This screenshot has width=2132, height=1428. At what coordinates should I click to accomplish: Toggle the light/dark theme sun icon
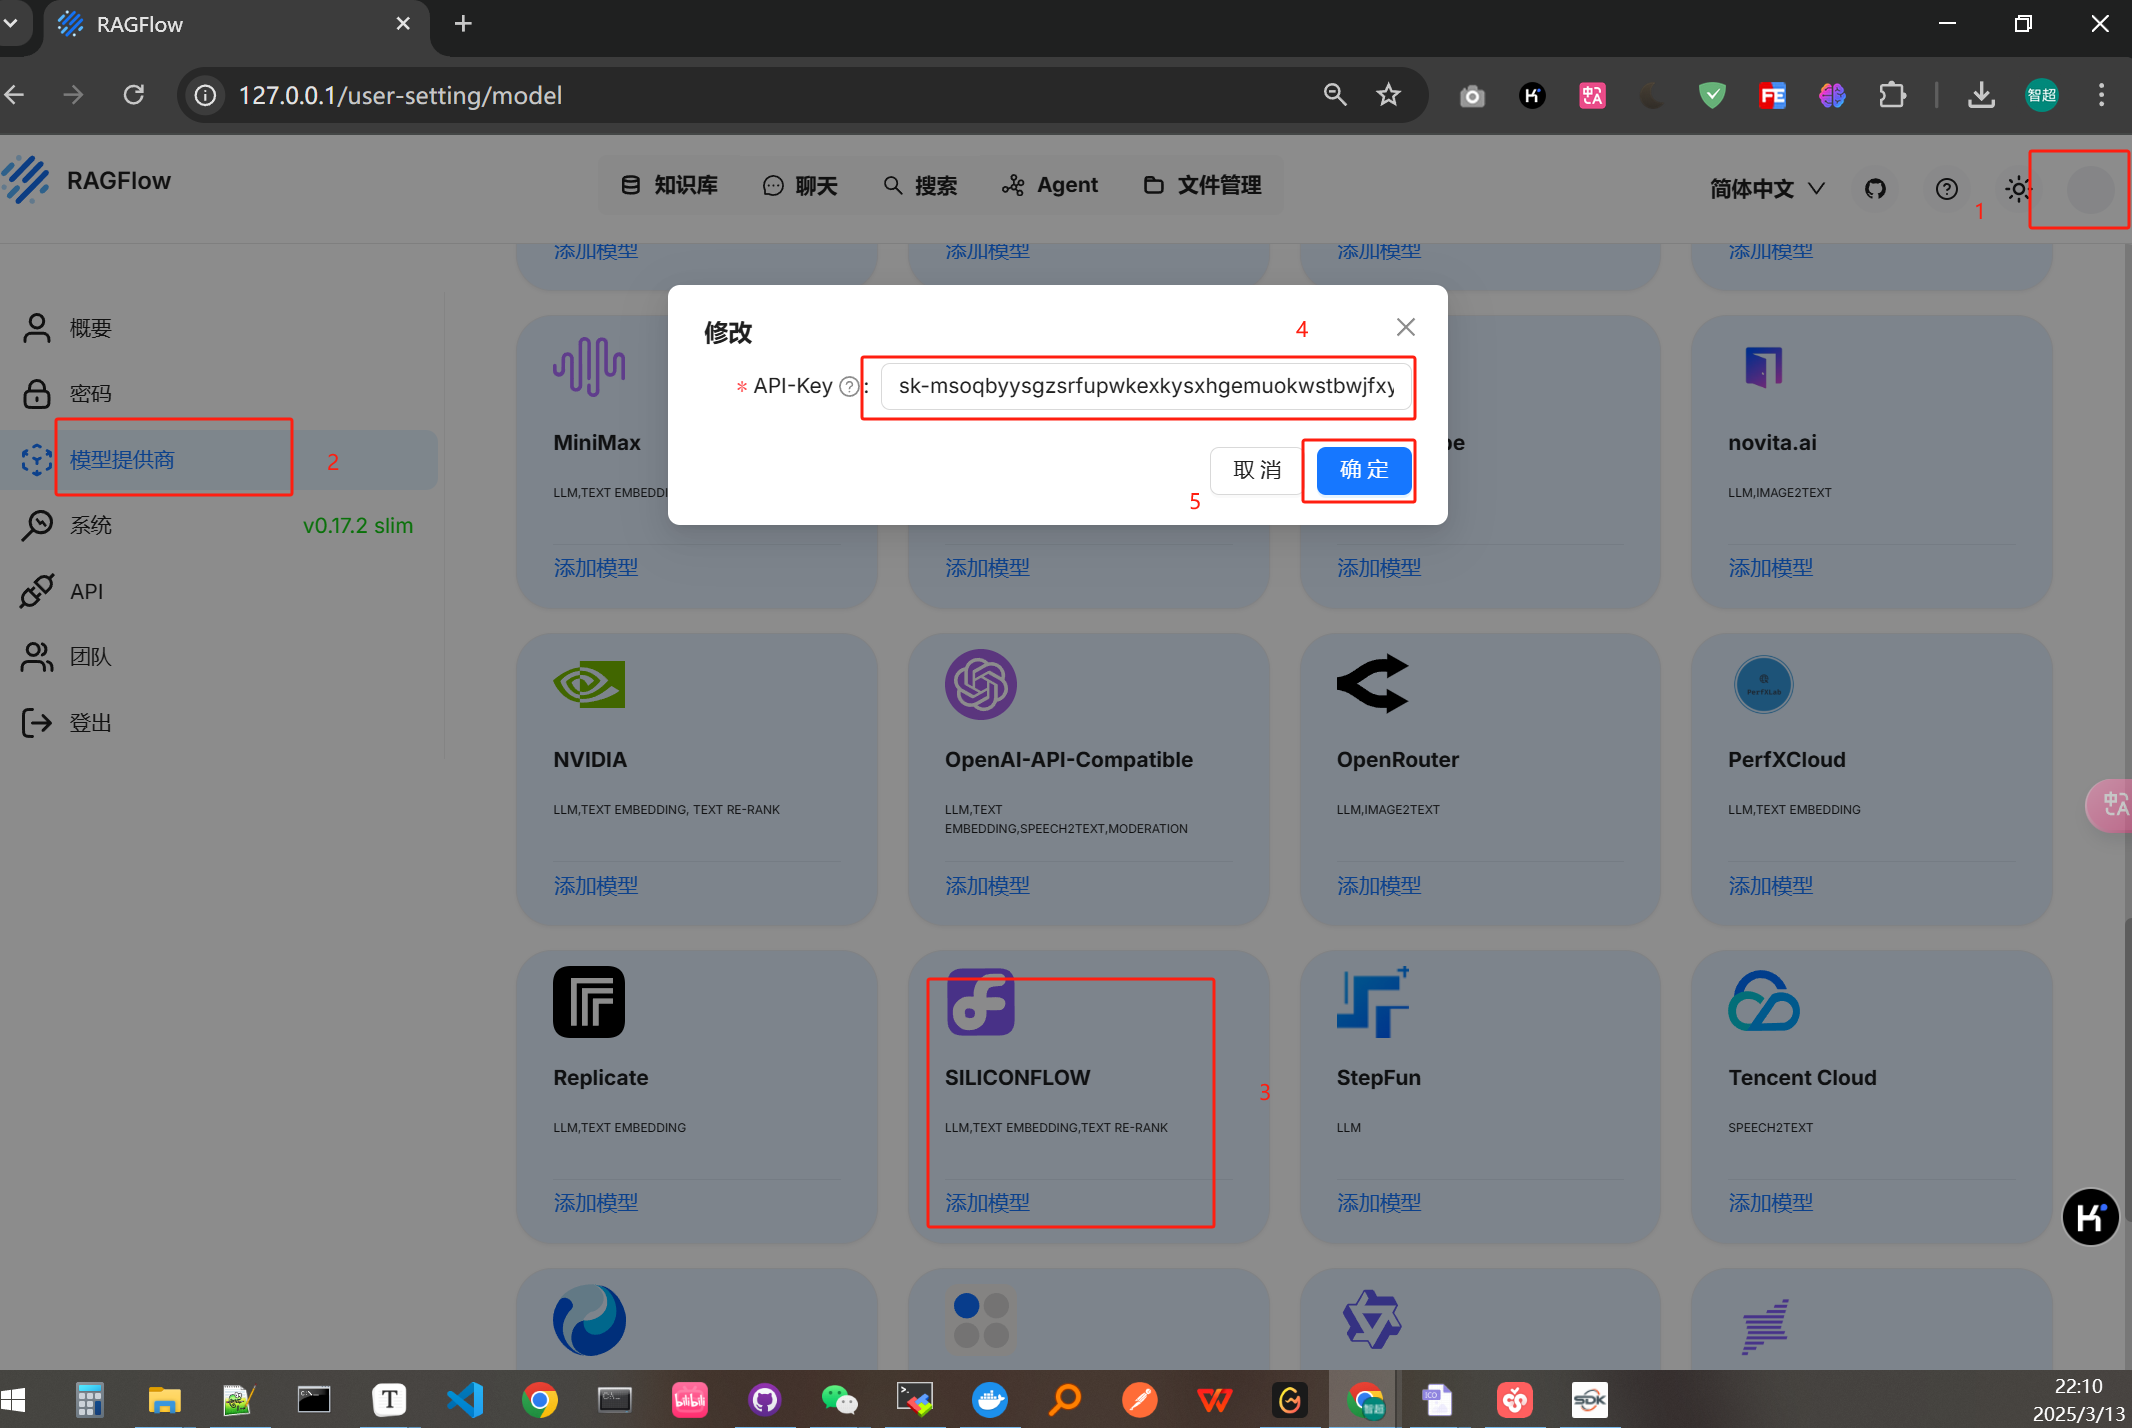(2018, 188)
